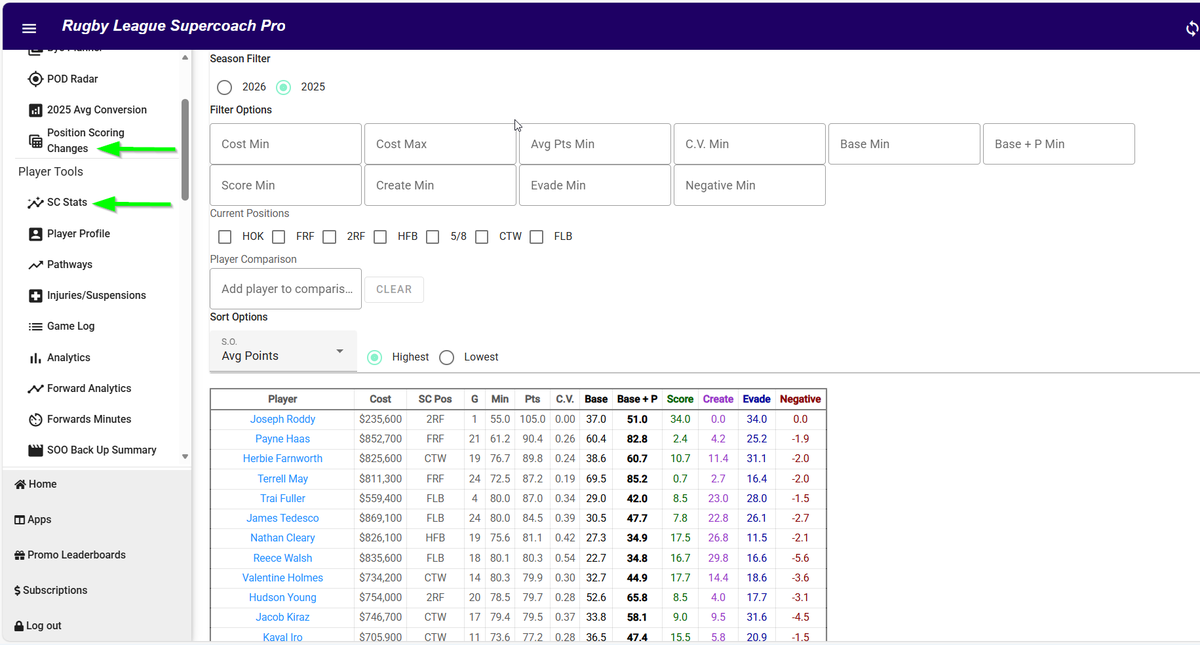This screenshot has width=1200, height=645.
Task: Click the Base Min filter field
Action: point(904,144)
